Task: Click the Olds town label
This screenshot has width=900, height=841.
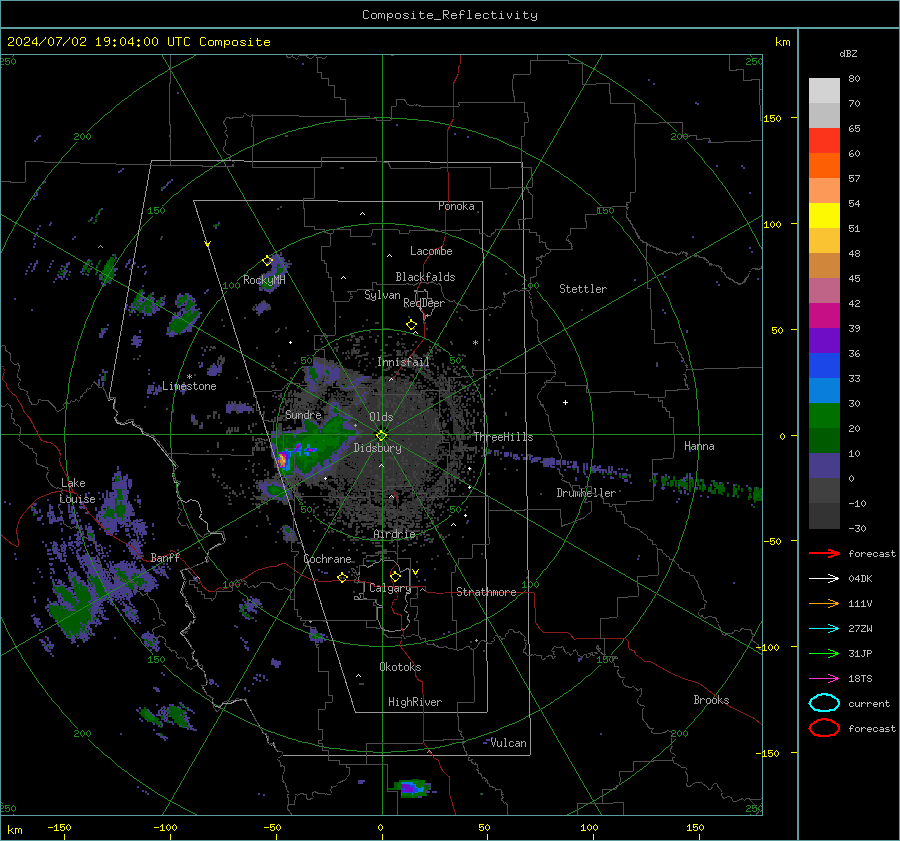Action: pyautogui.click(x=381, y=417)
